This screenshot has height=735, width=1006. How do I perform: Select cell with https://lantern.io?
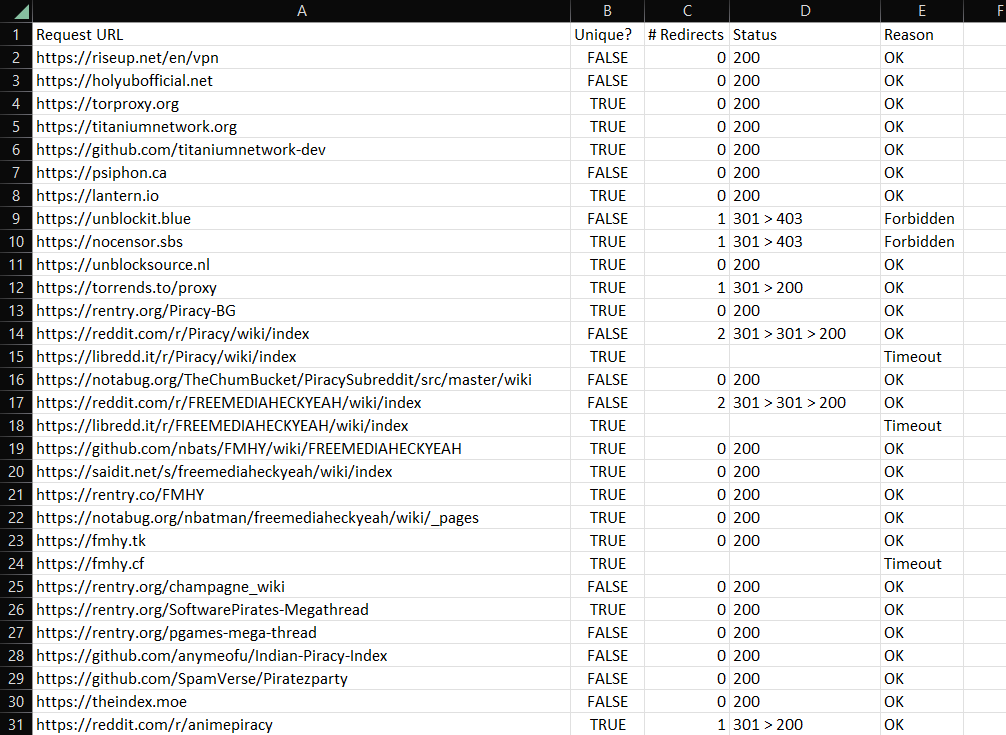[302, 196]
